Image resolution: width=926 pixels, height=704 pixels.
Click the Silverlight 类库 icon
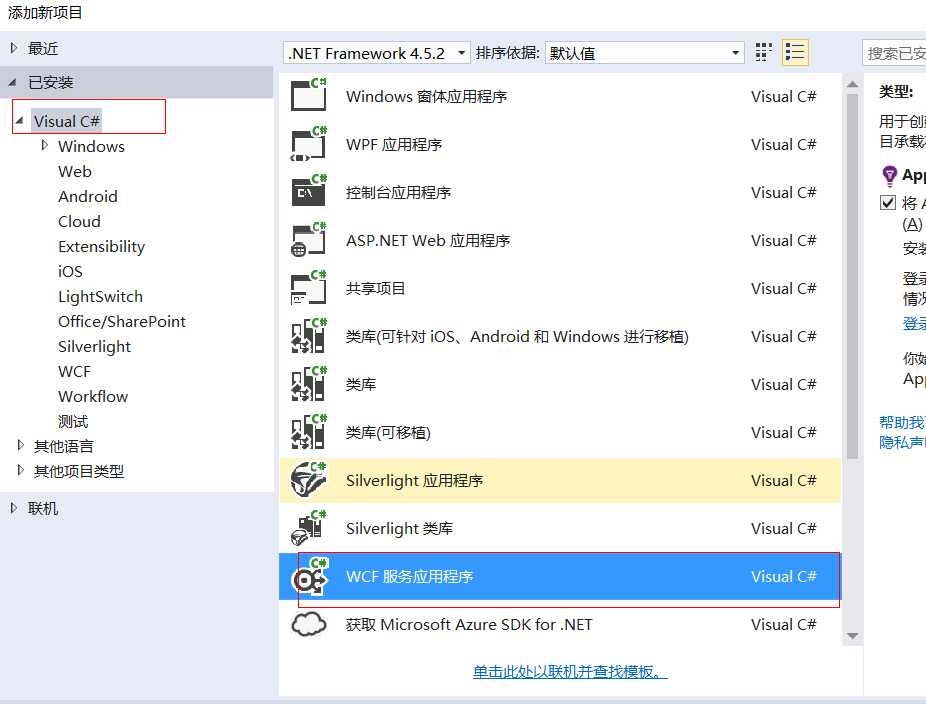click(308, 527)
